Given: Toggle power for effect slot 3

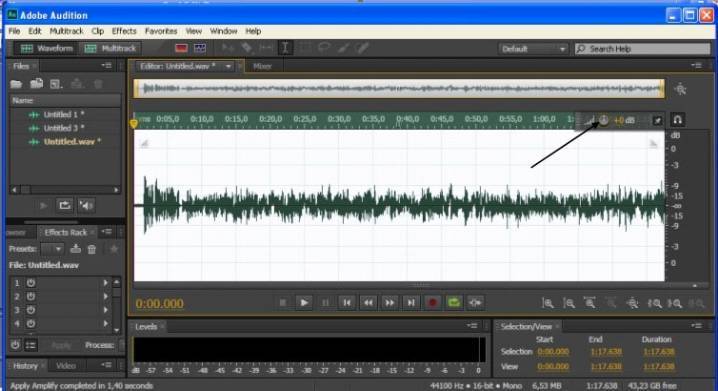Looking at the screenshot, I should click(x=31, y=310).
